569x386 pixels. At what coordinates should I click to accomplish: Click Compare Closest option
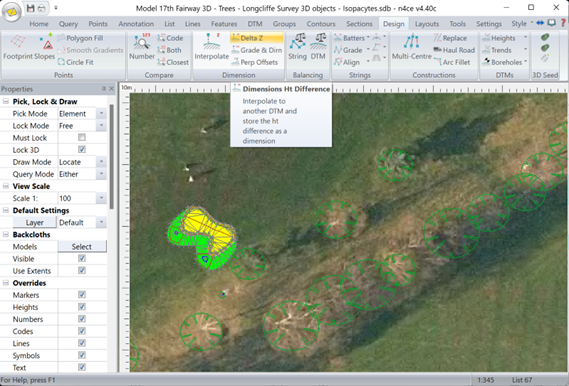pyautogui.click(x=173, y=62)
